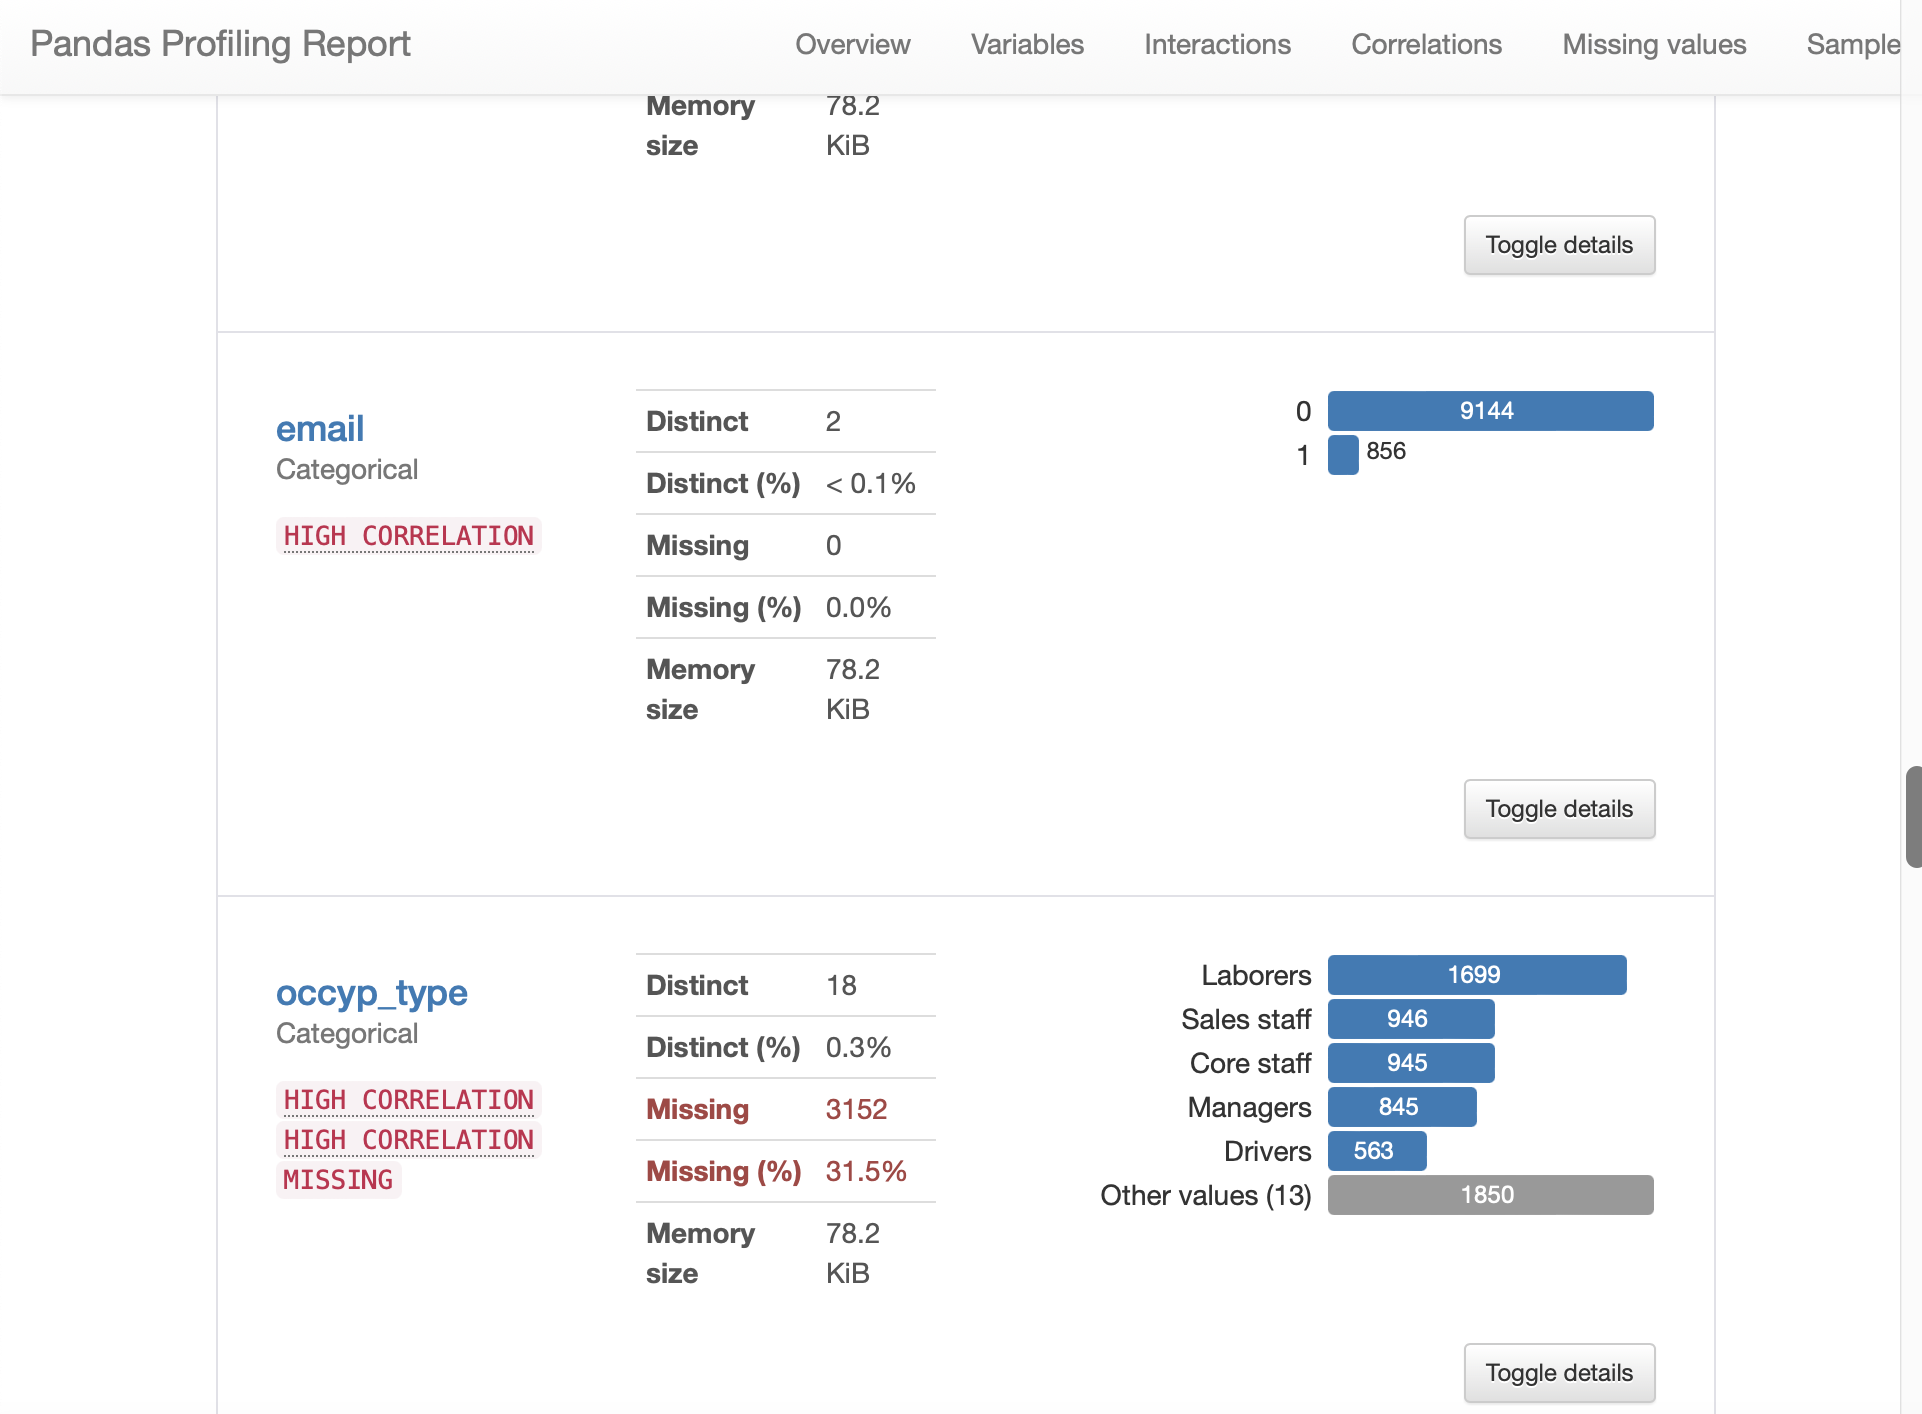This screenshot has height=1414, width=1922.
Task: Click the MISSING warning badge
Action: pyautogui.click(x=338, y=1180)
